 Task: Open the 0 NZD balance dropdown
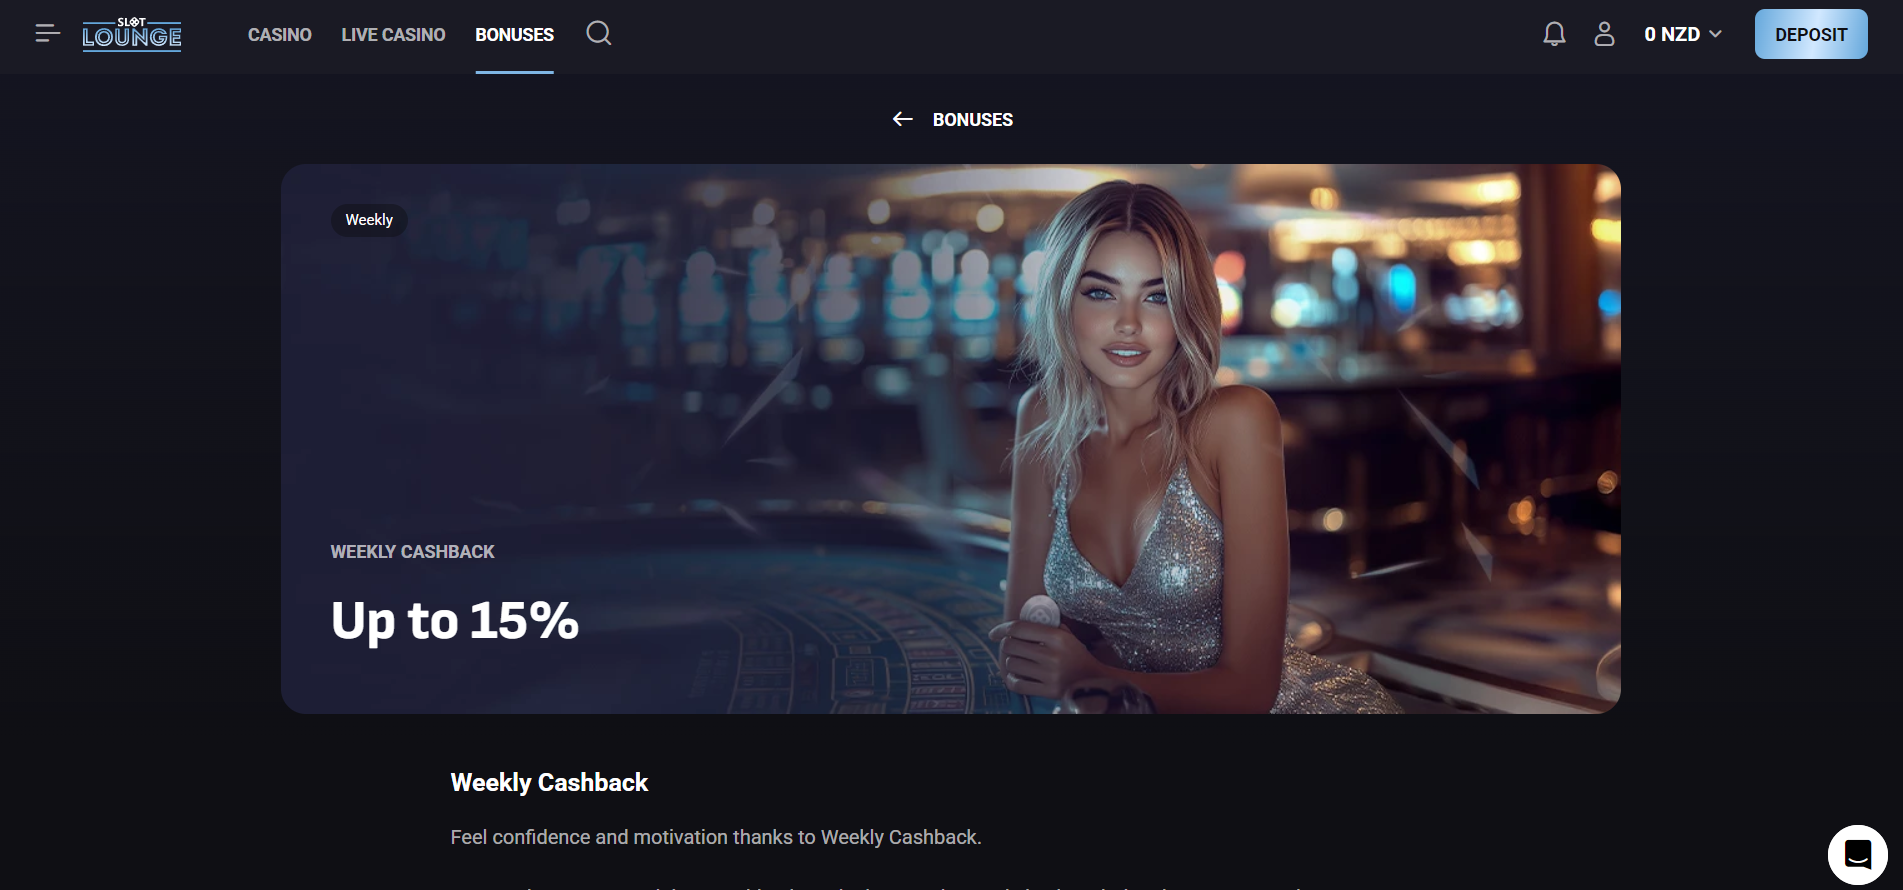click(1683, 34)
